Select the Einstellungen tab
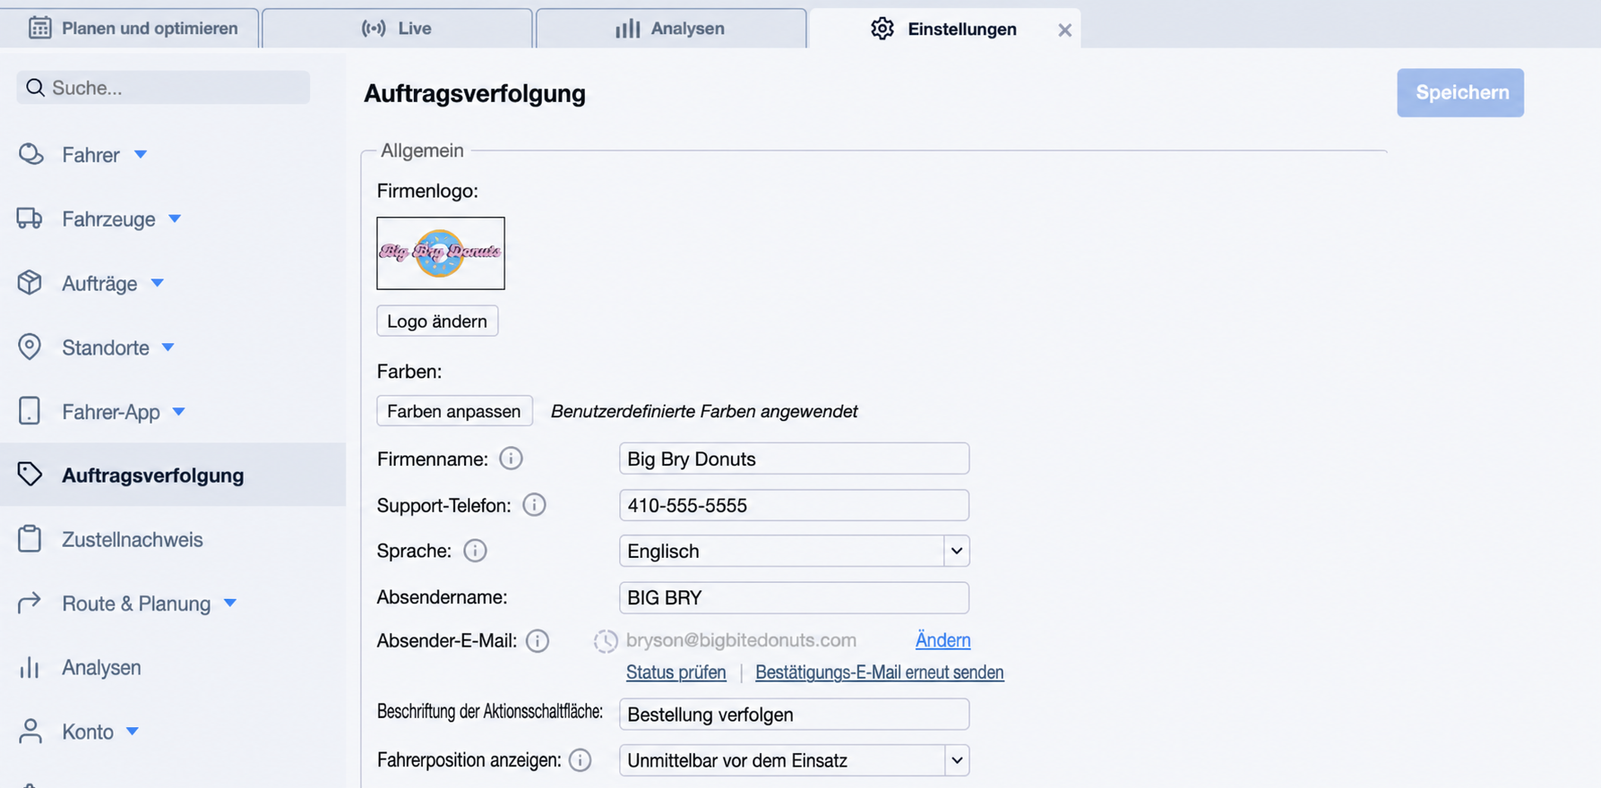This screenshot has width=1601, height=788. (945, 29)
